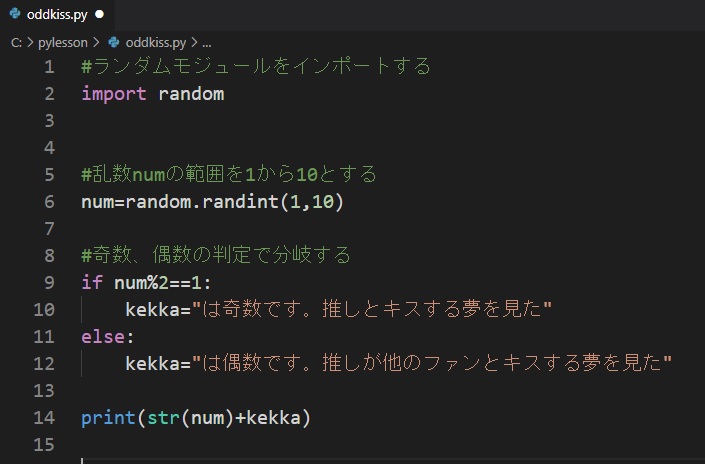Click the print function call on line 14

point(108,418)
